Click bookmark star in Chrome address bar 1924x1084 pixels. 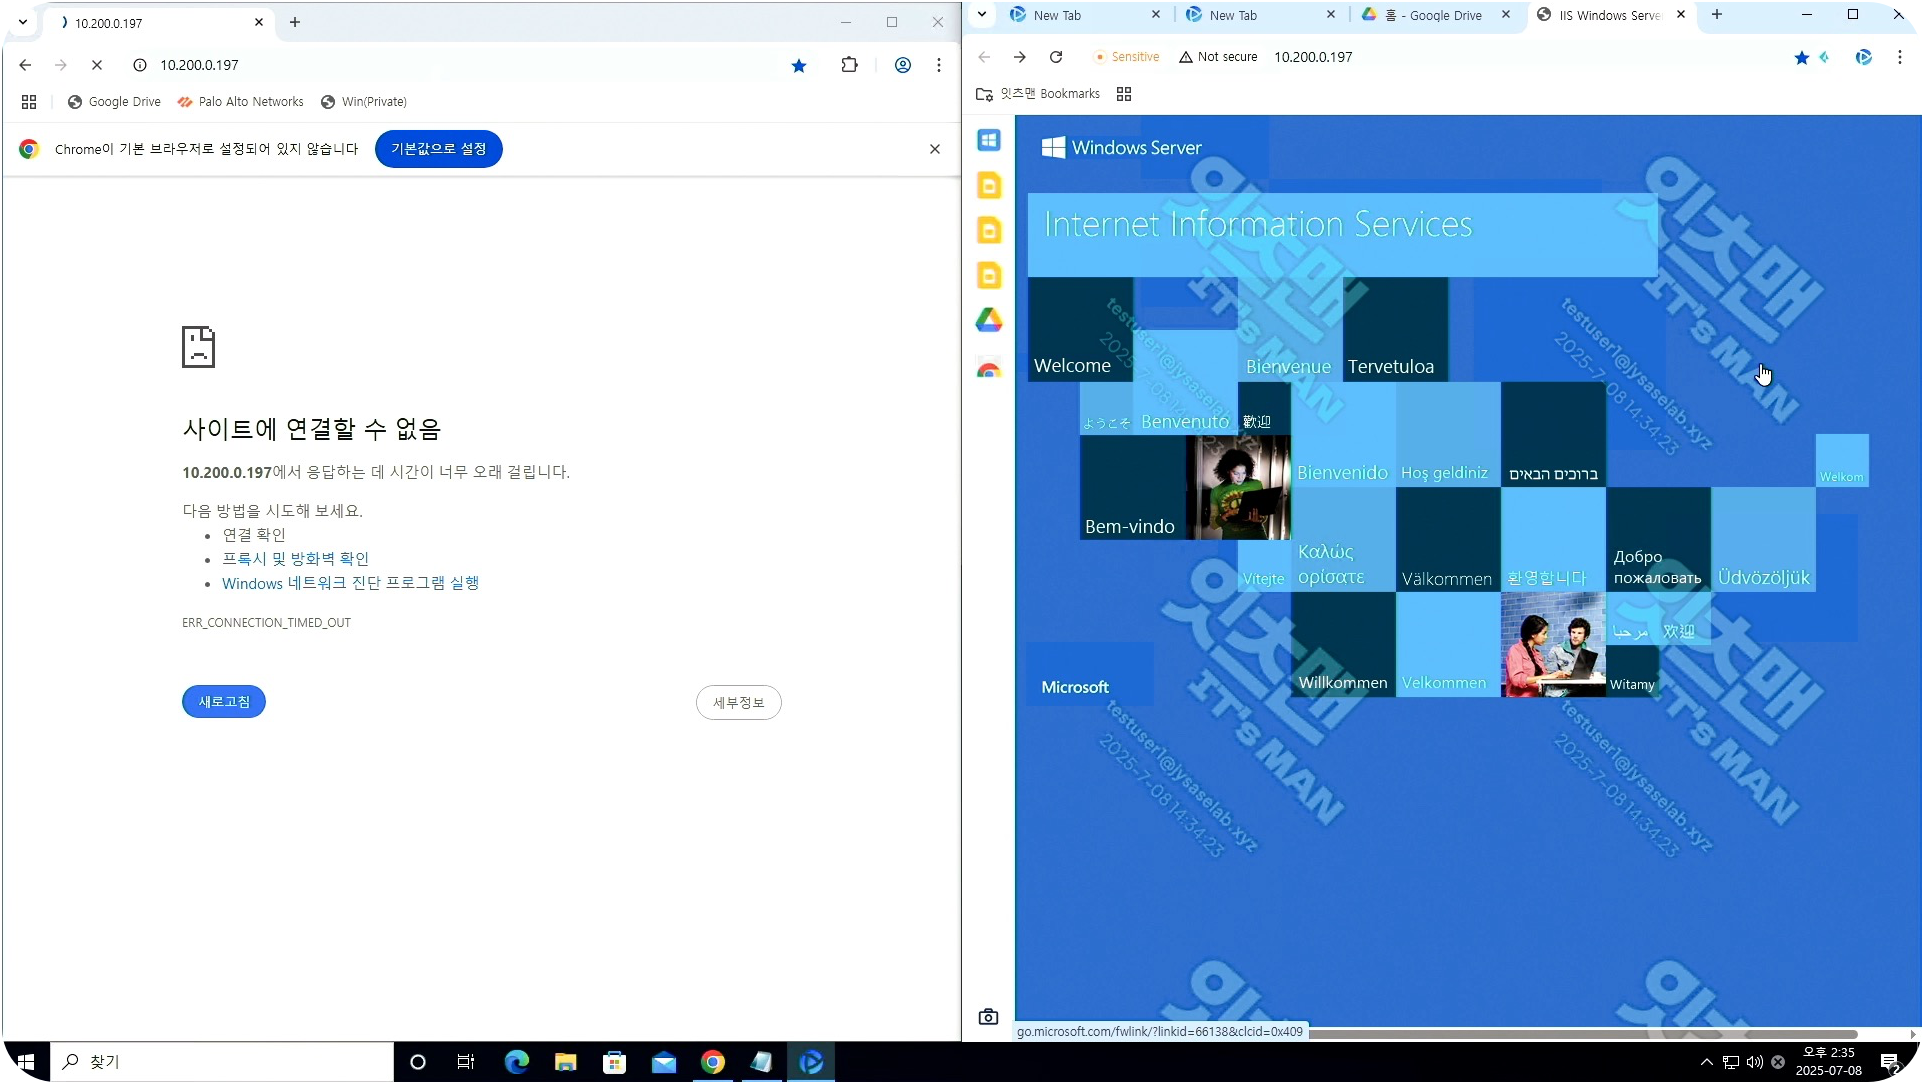click(799, 65)
